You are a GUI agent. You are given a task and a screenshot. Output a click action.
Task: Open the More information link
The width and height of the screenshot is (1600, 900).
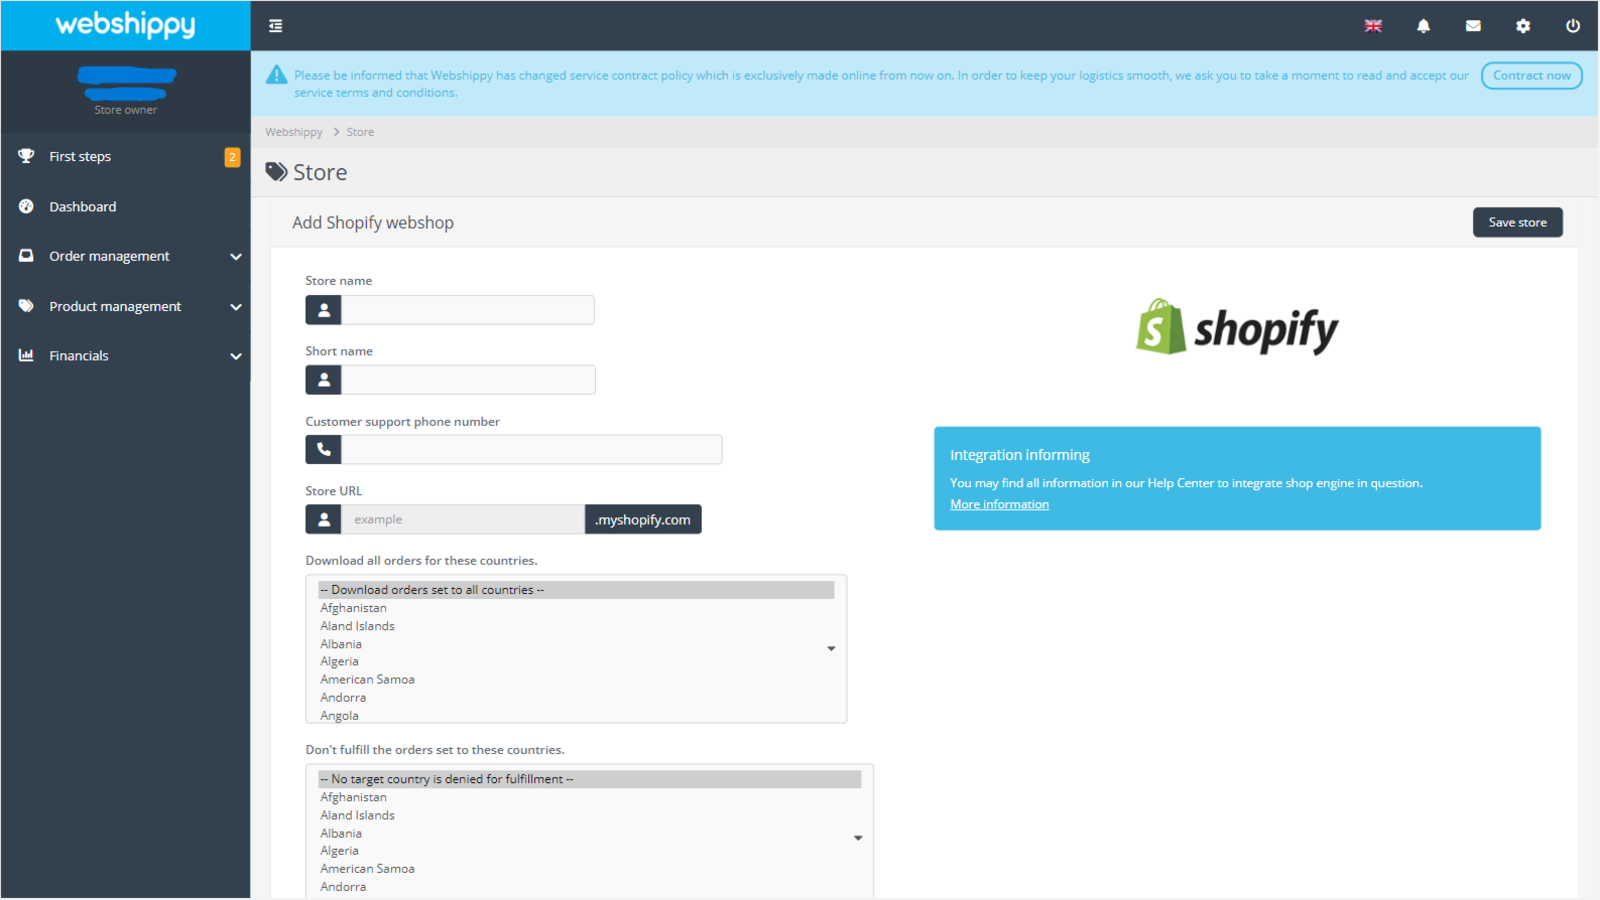tap(999, 505)
